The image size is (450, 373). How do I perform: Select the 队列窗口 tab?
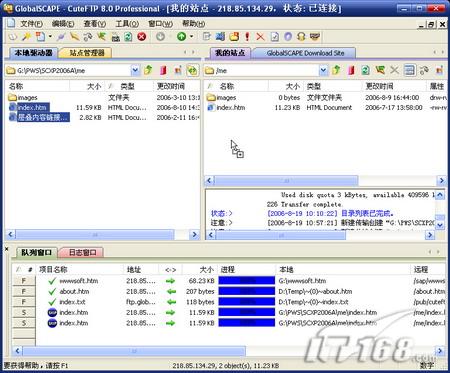click(36, 253)
